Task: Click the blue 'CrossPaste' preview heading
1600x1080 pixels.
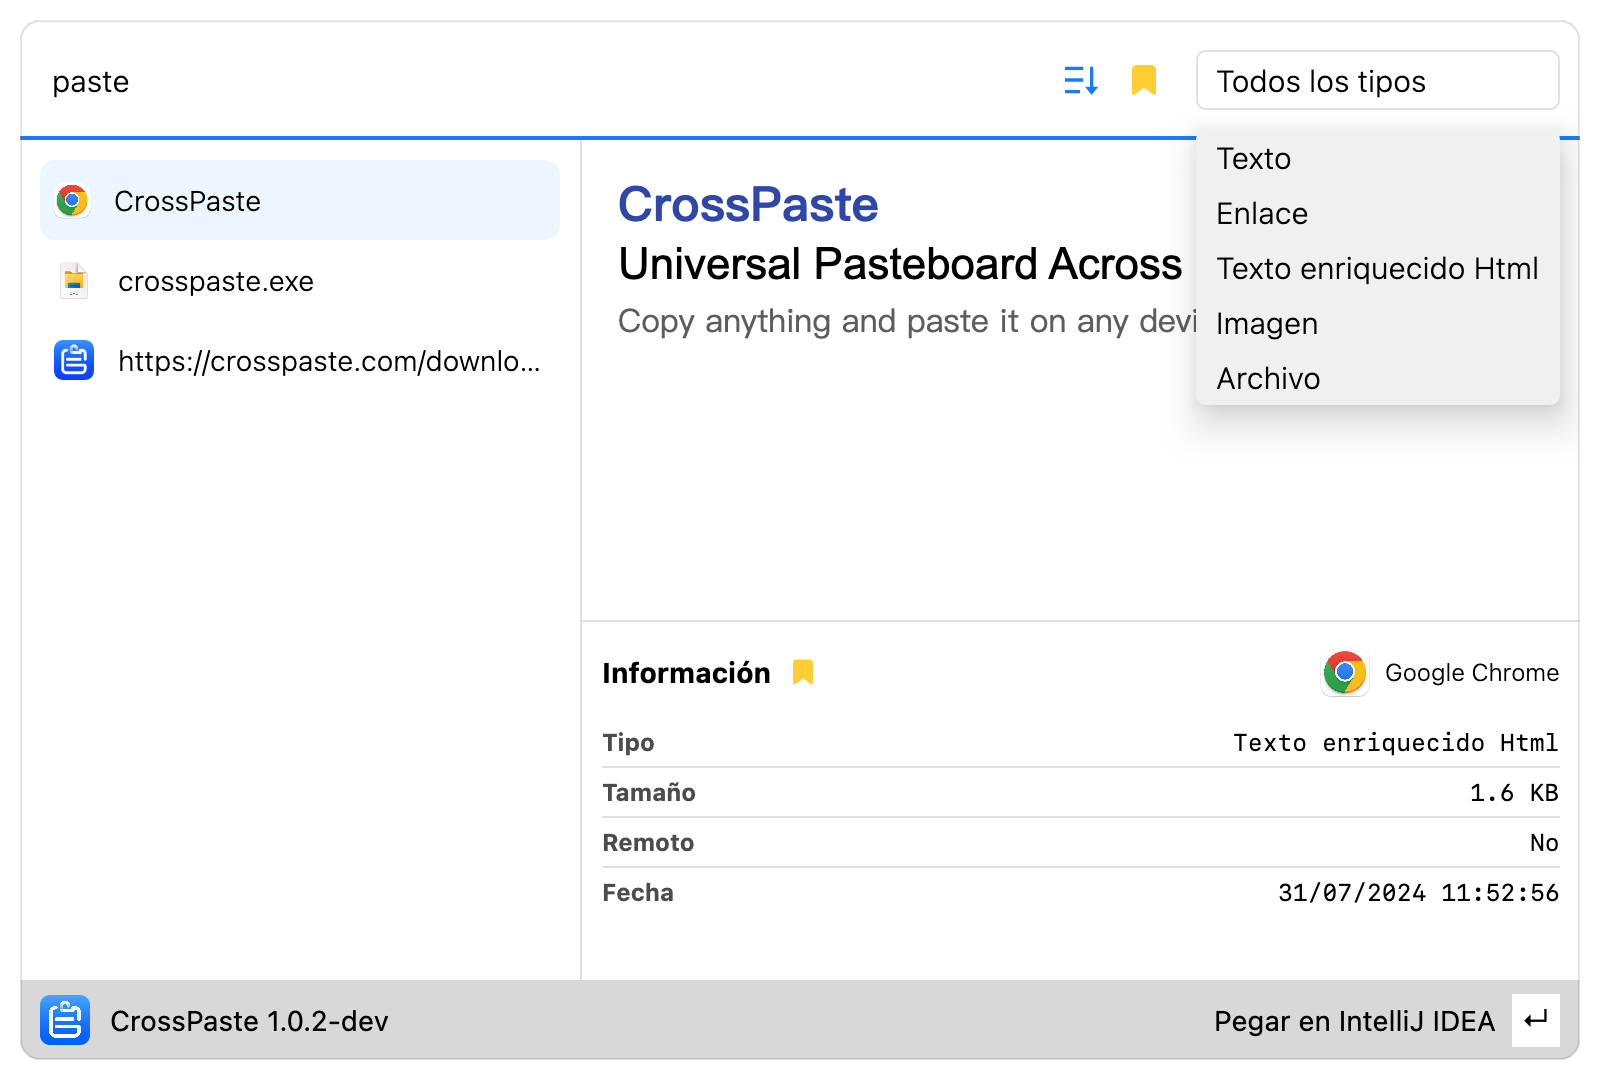Action: [x=748, y=205]
